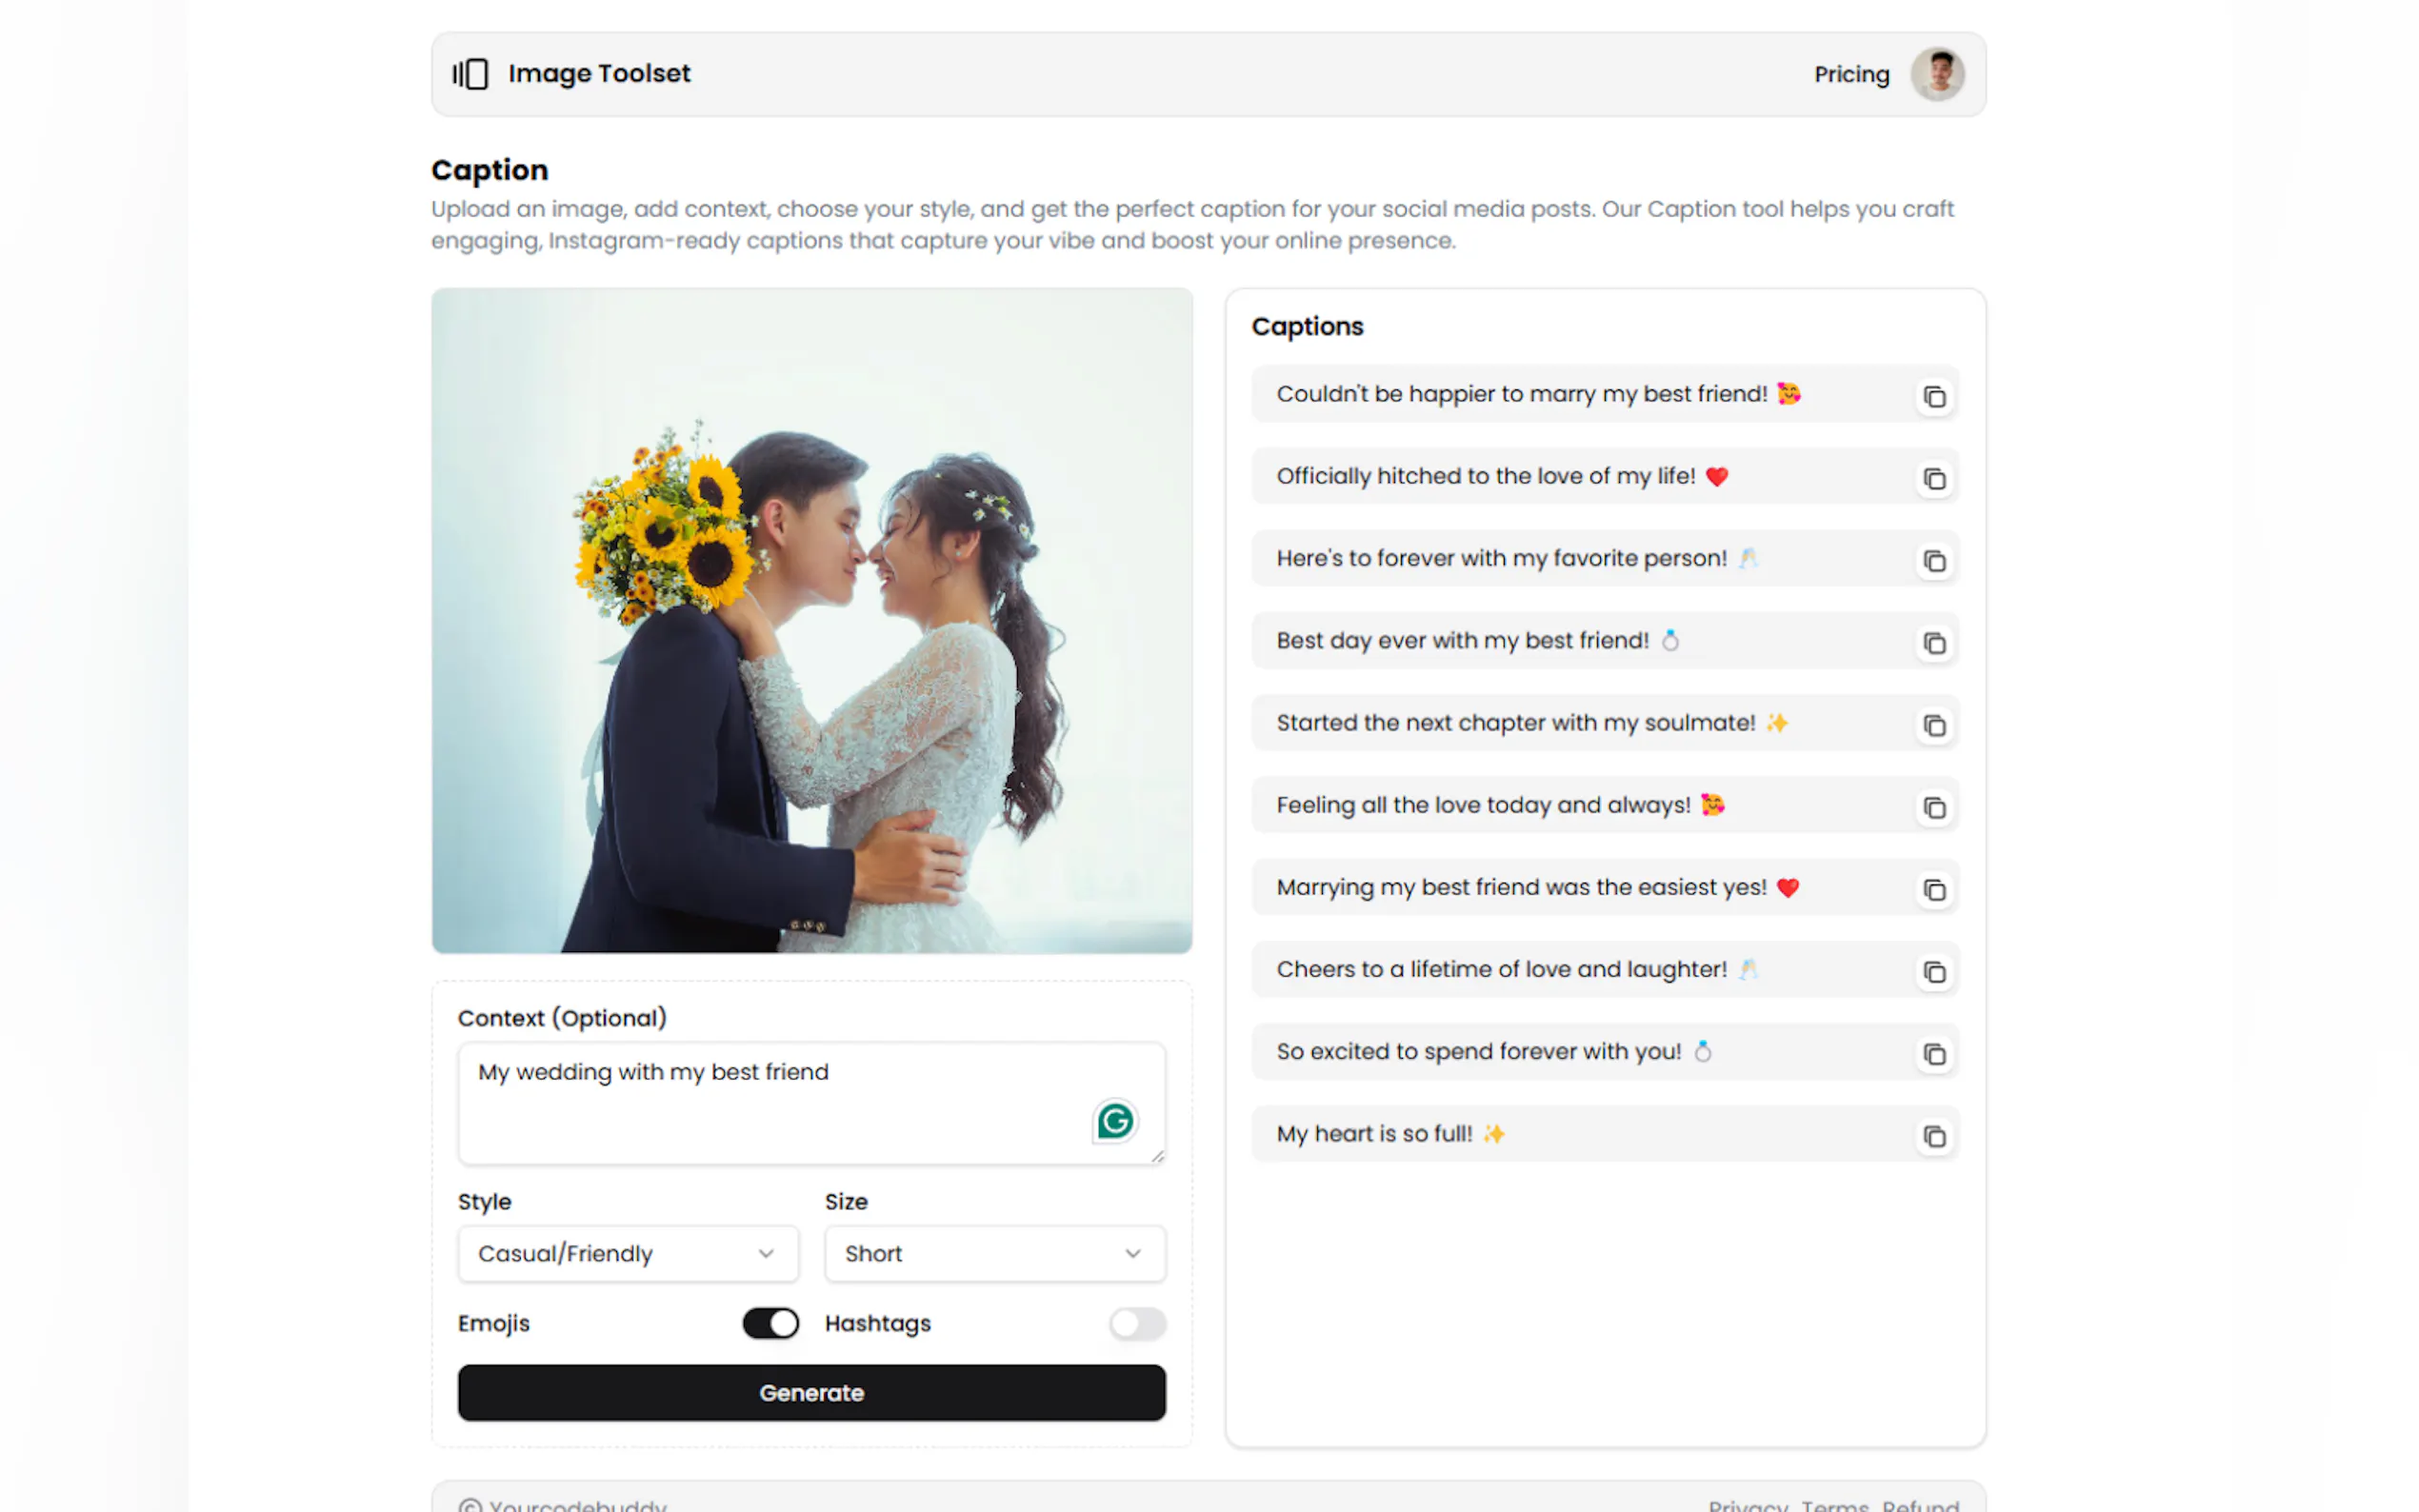Viewport: 2419px width, 1512px height.
Task: Open the user profile avatar
Action: [1936, 74]
